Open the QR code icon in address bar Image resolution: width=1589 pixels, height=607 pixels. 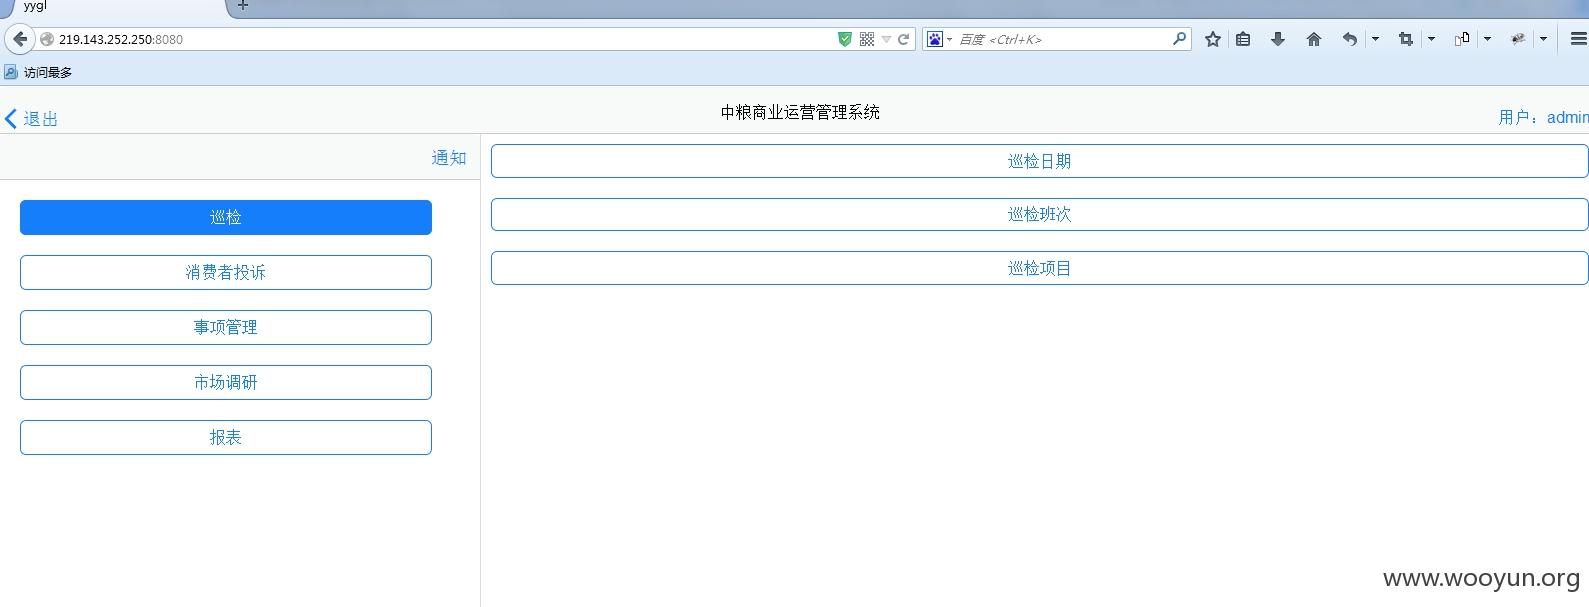pyautogui.click(x=867, y=39)
